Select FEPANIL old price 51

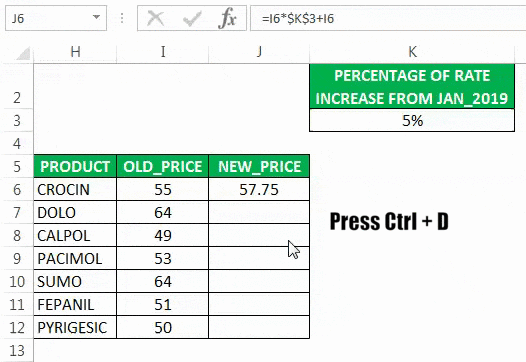pos(163,304)
